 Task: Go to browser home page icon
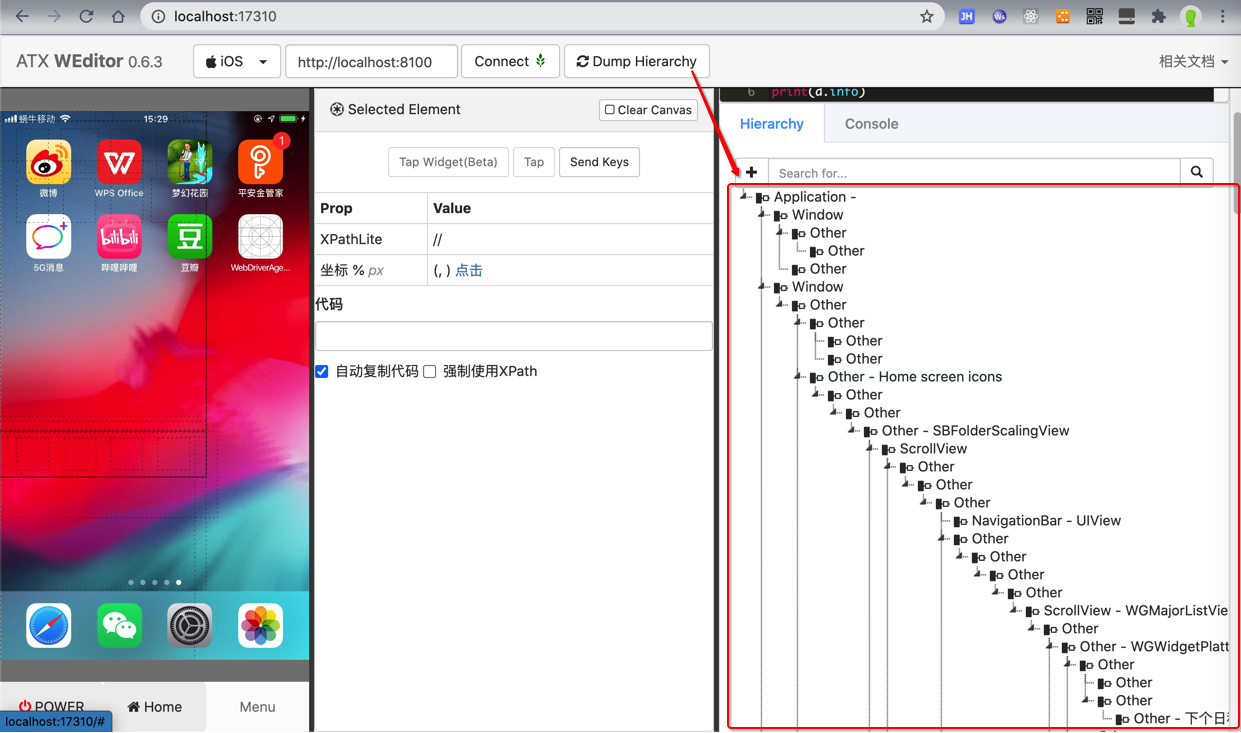pyautogui.click(x=118, y=16)
